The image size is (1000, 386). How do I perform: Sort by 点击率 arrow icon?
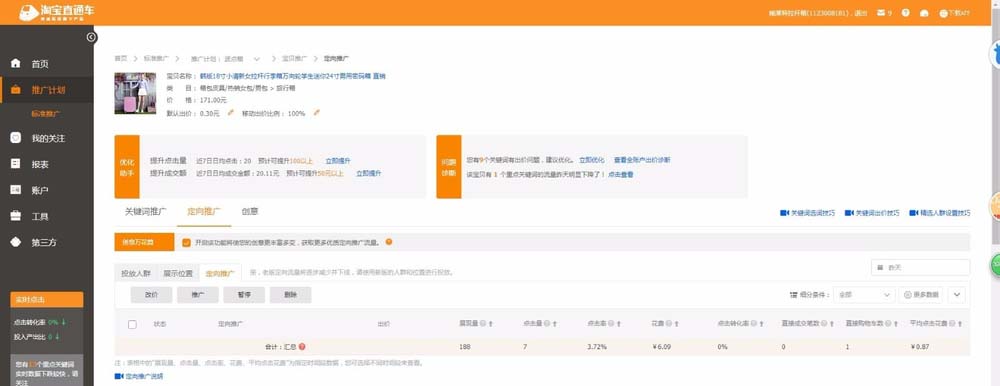click(619, 324)
